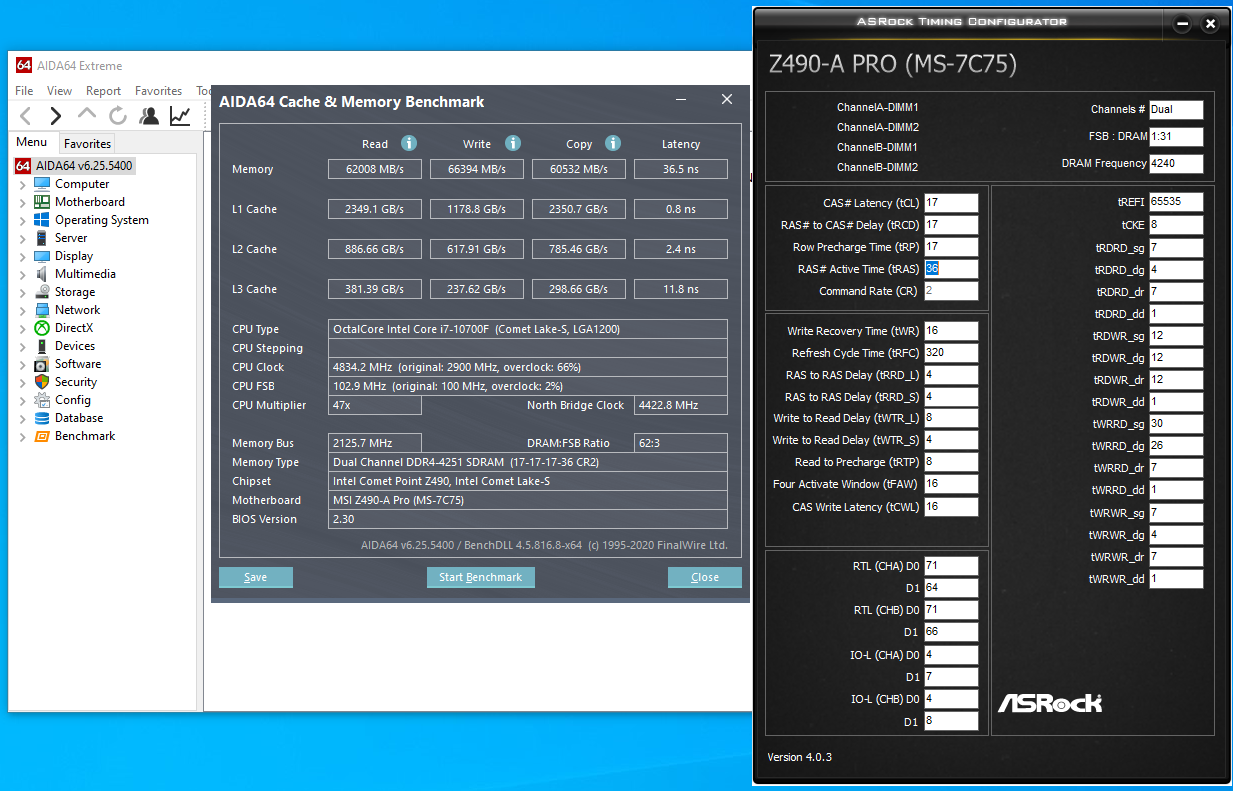Expand the Security tree node
The image size is (1233, 791).
[x=23, y=382]
